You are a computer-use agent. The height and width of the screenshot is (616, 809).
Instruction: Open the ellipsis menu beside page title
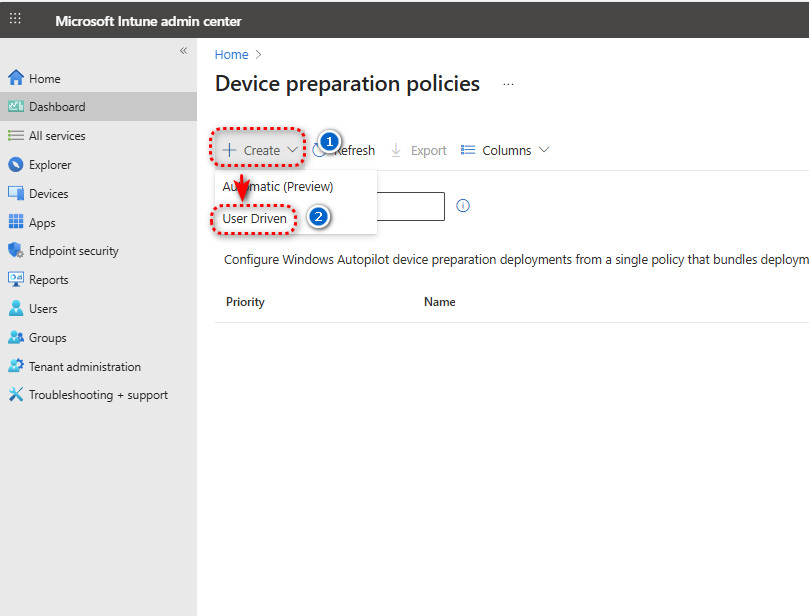coord(508,85)
